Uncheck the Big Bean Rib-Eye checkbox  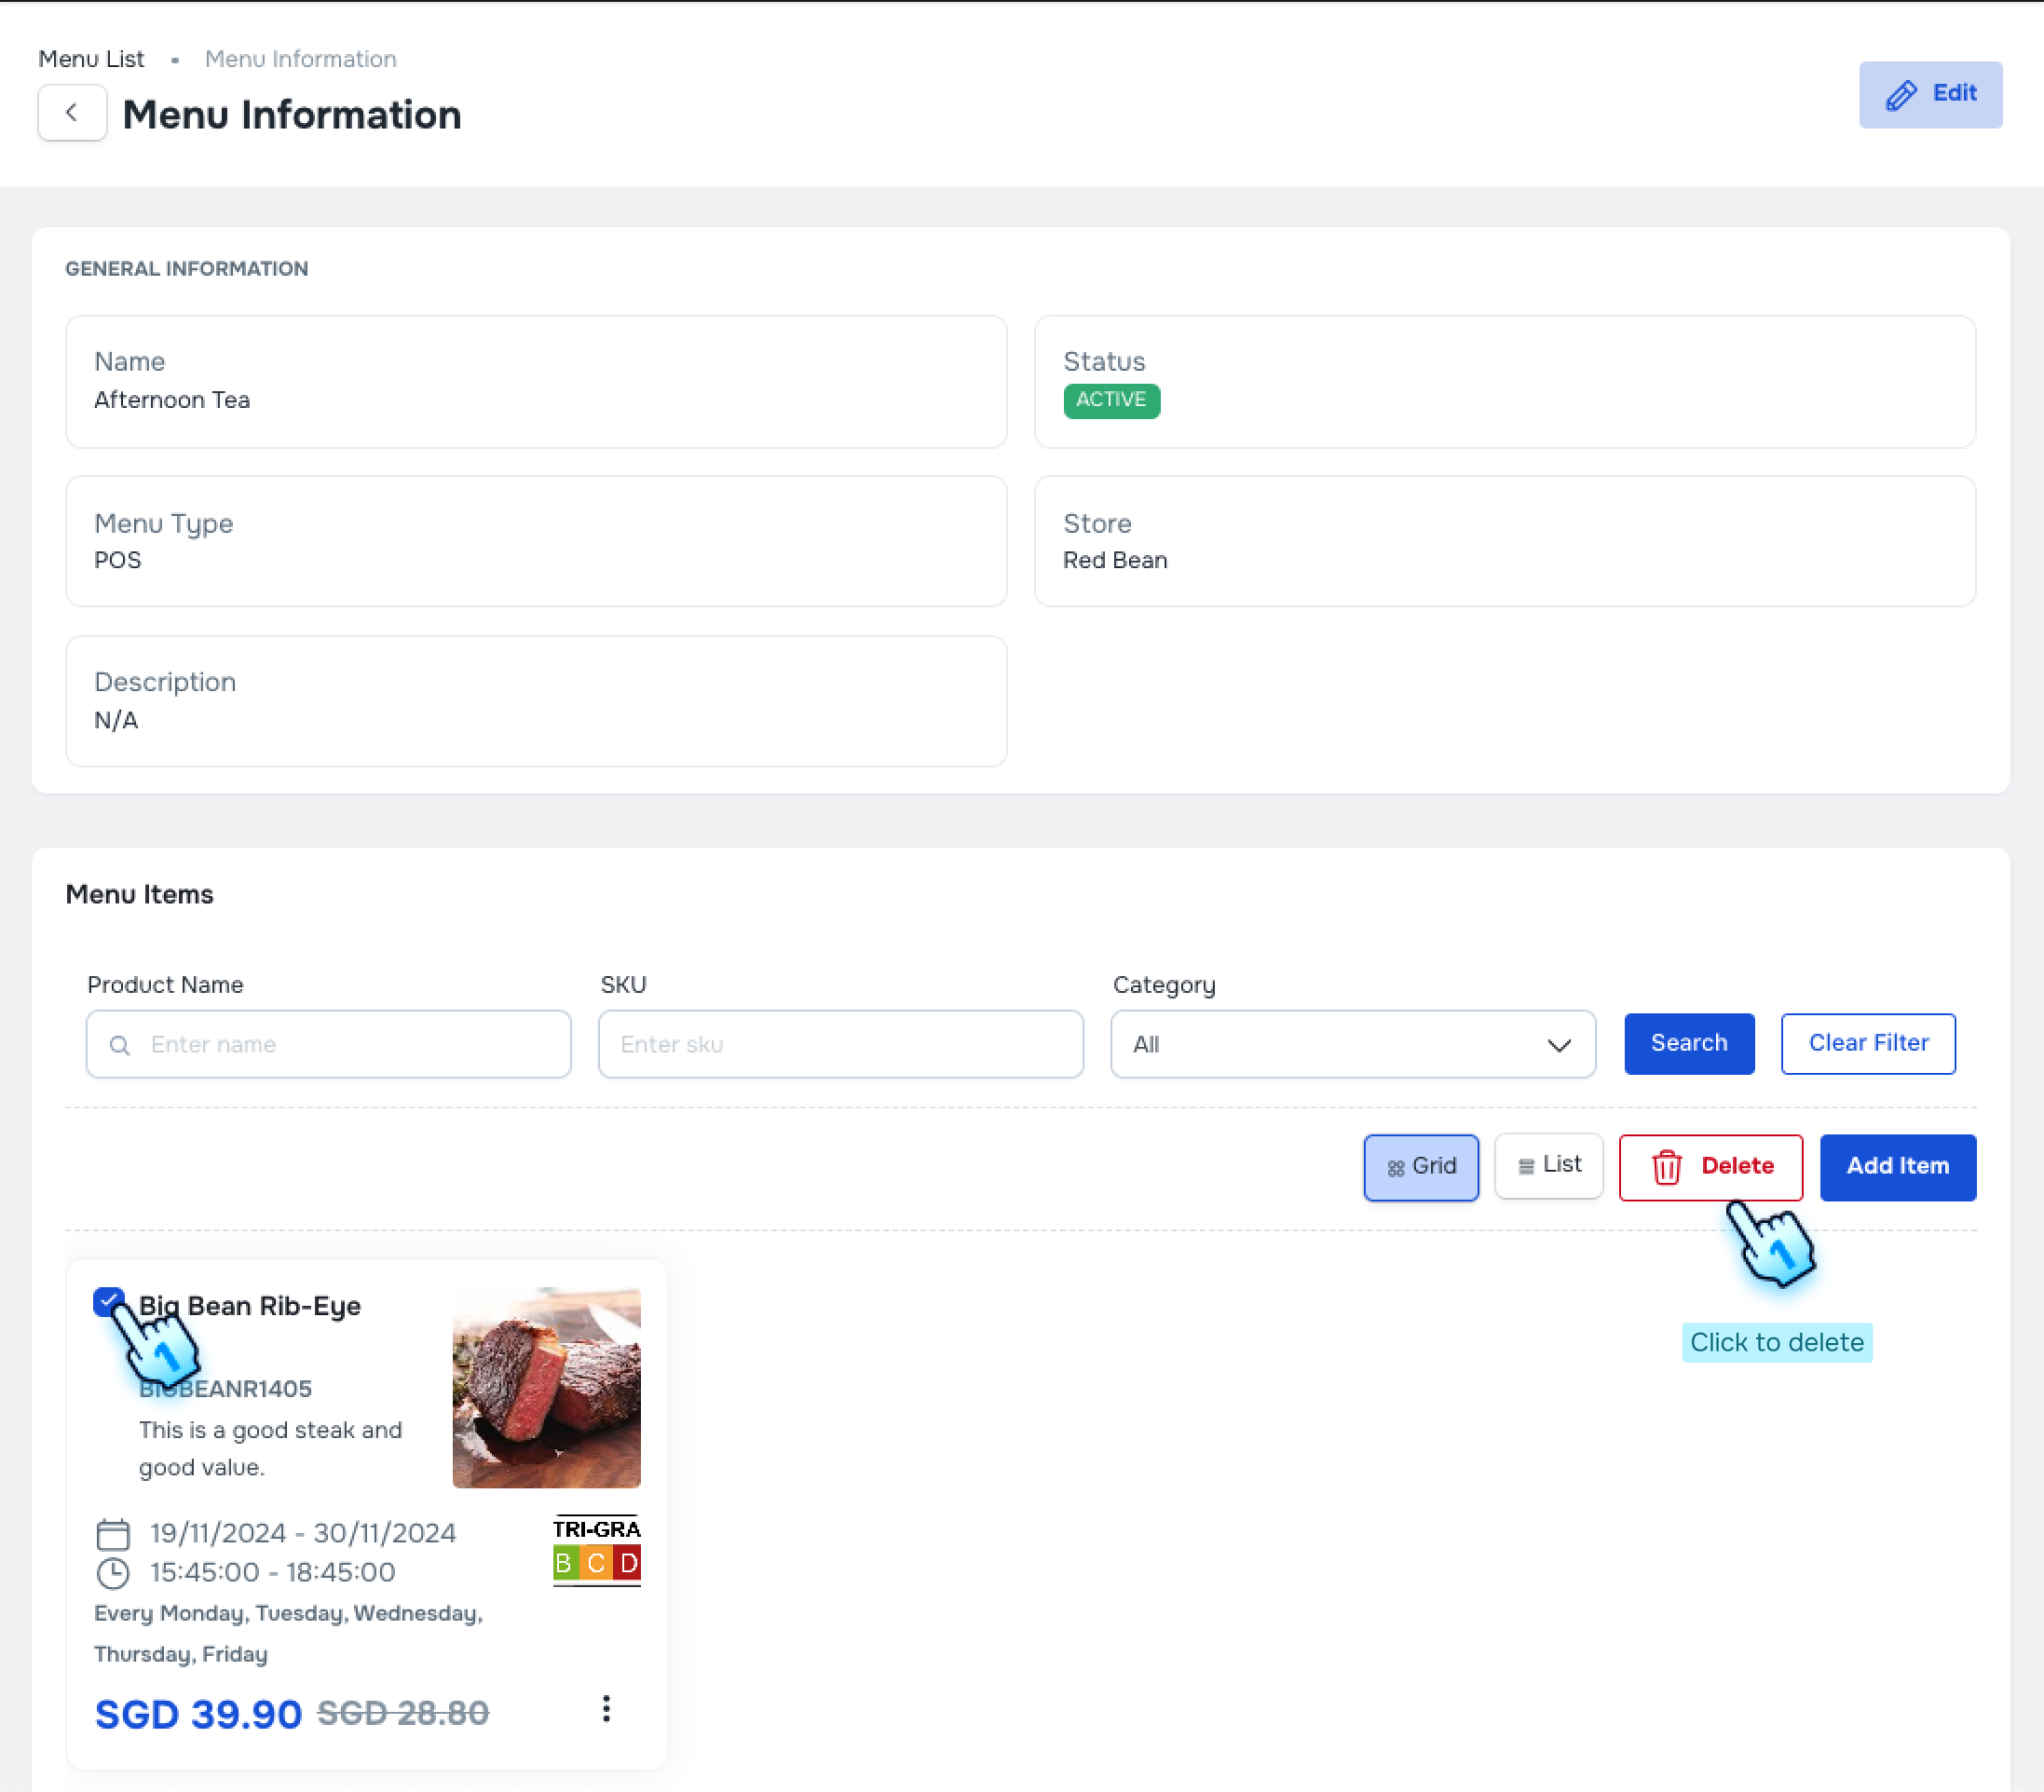click(107, 1301)
